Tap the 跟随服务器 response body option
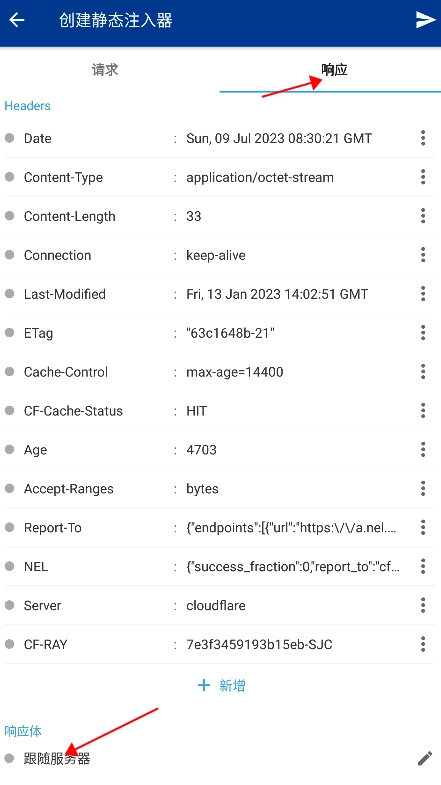Viewport: 441px width, 785px height. click(57, 758)
